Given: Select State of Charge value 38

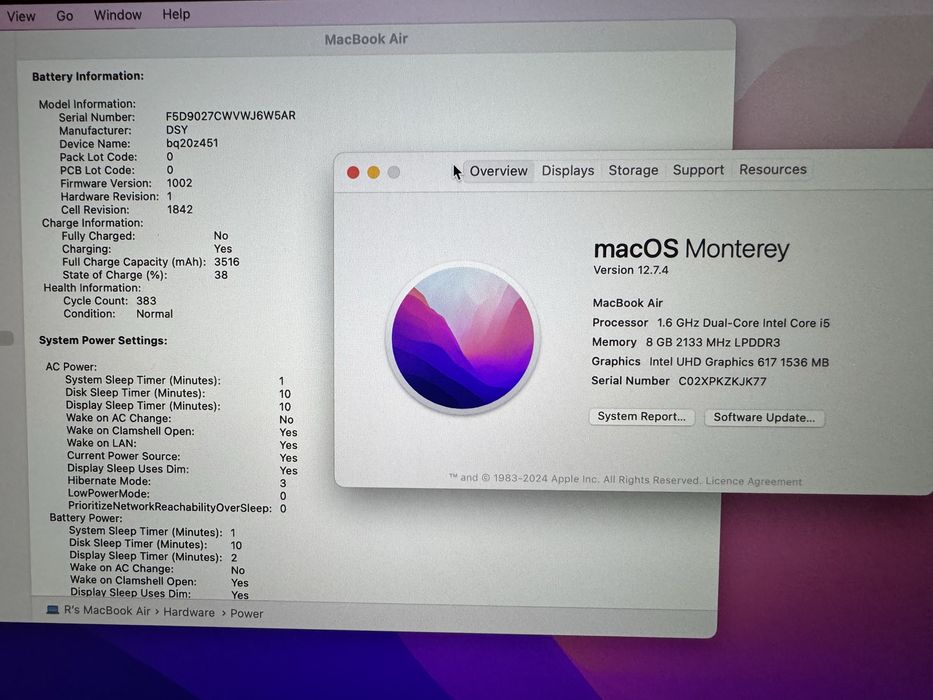Looking at the screenshot, I should click(221, 275).
